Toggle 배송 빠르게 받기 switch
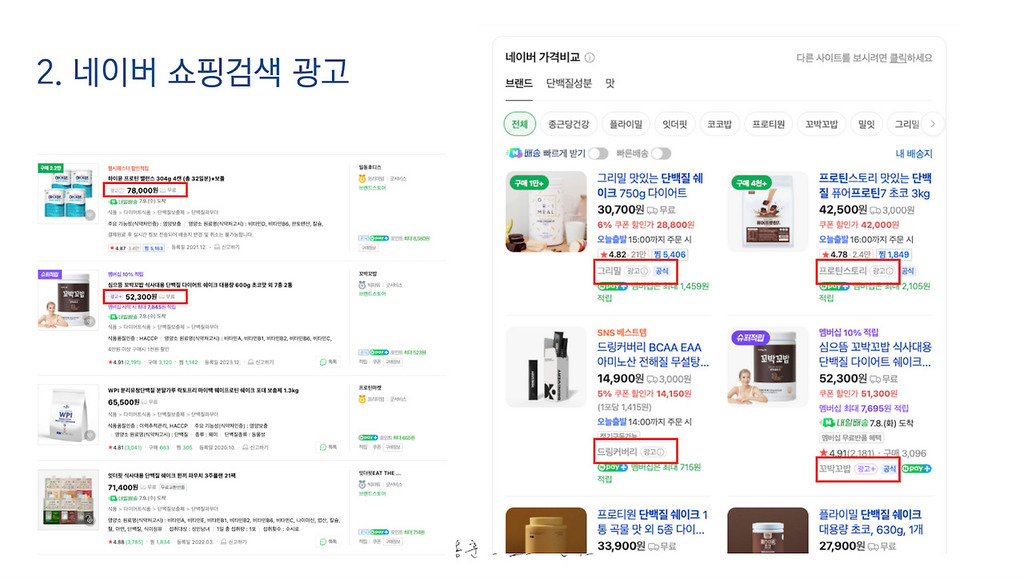This screenshot has width=1024, height=579. (x=598, y=153)
